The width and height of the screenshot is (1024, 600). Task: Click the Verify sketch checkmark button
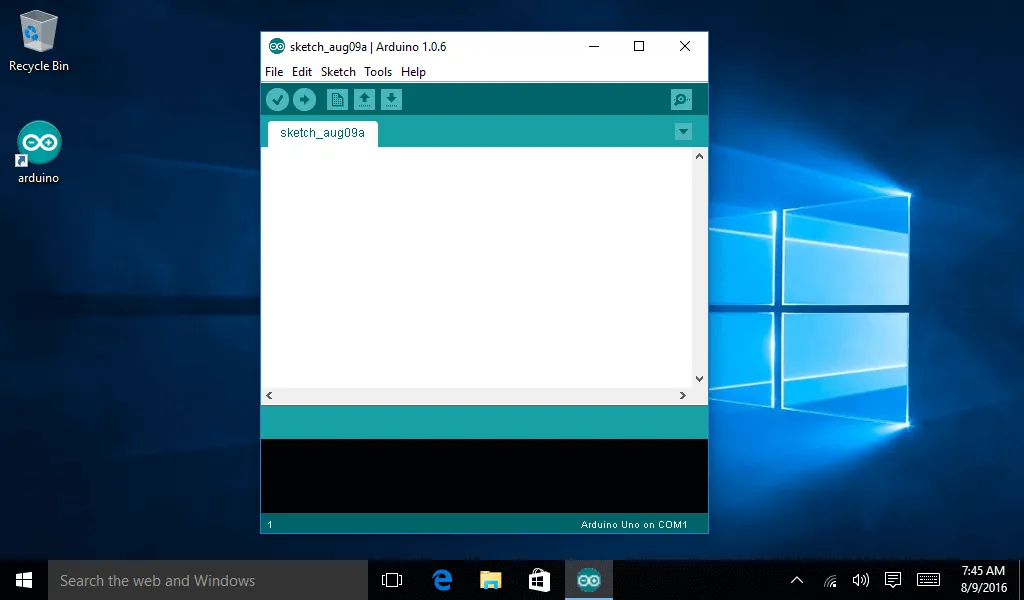point(277,99)
